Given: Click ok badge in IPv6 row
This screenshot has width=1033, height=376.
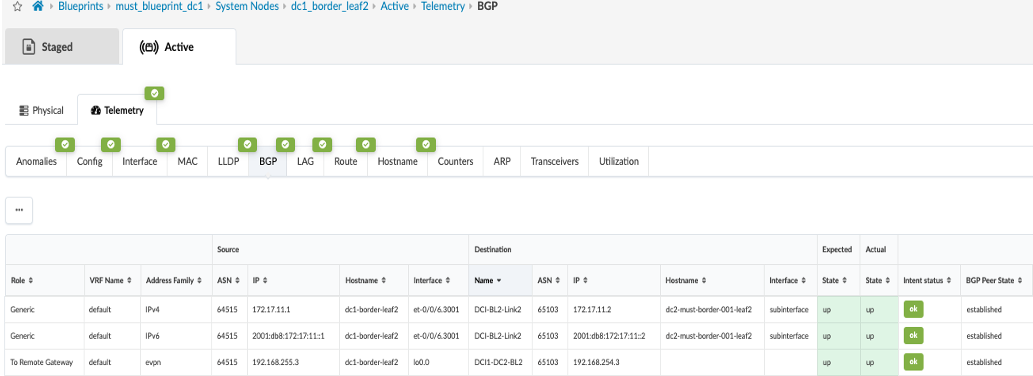Looking at the screenshot, I should click(x=913, y=335).
